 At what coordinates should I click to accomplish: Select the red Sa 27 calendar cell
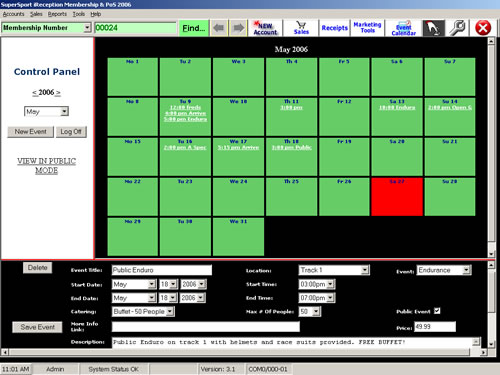click(x=397, y=197)
